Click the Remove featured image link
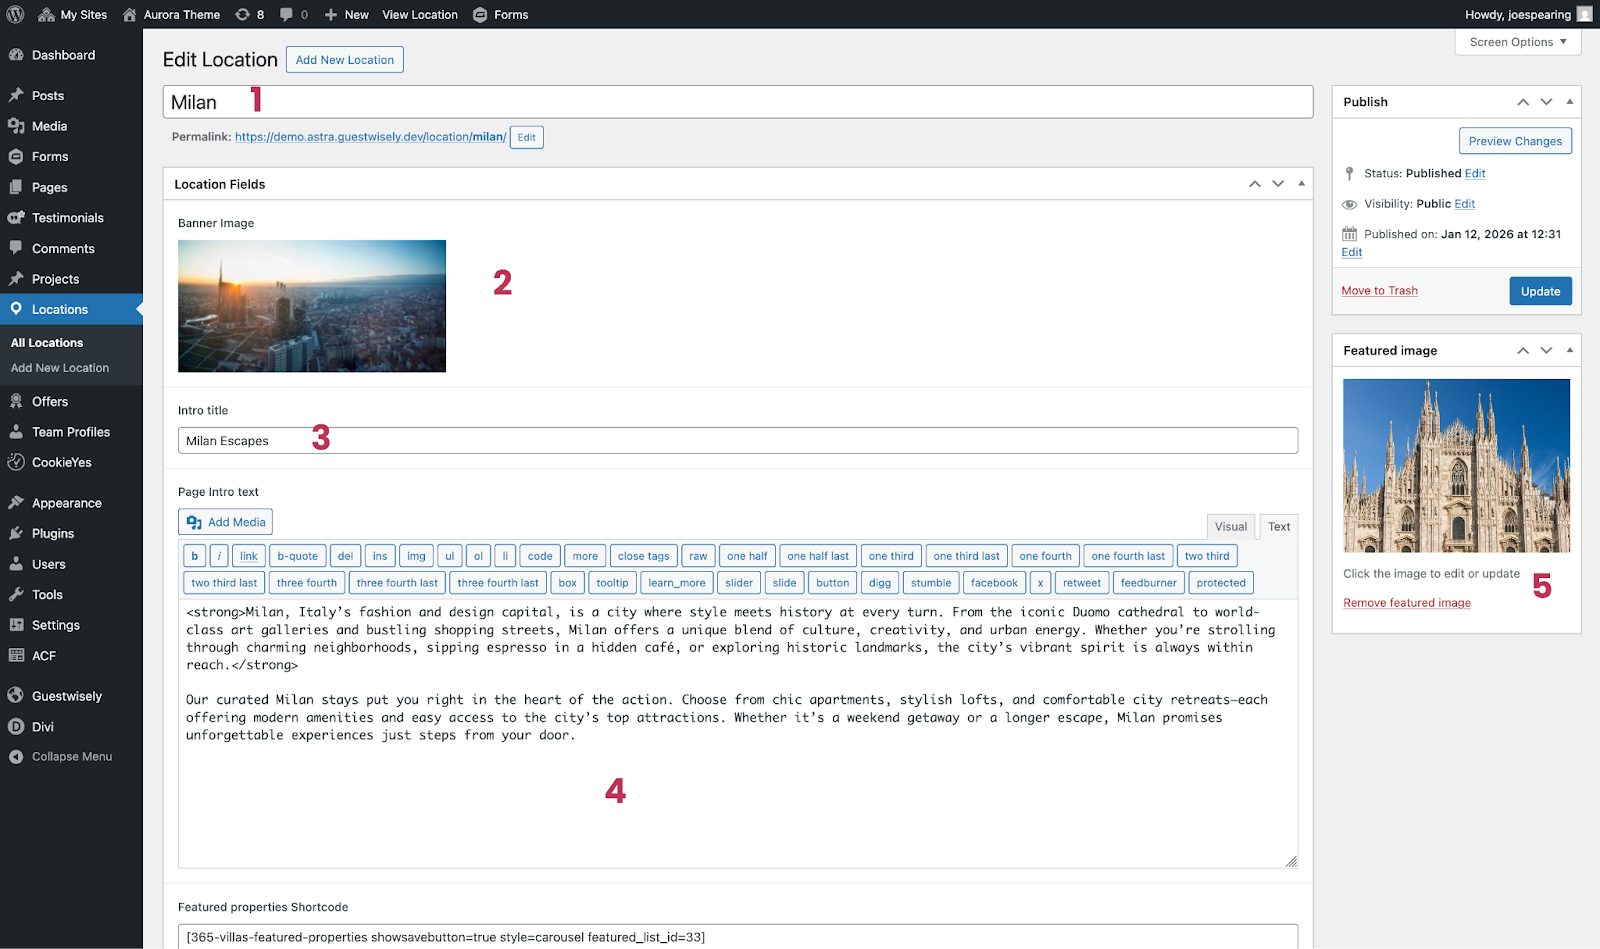Screen dimensions: 1600x949 click(1406, 603)
